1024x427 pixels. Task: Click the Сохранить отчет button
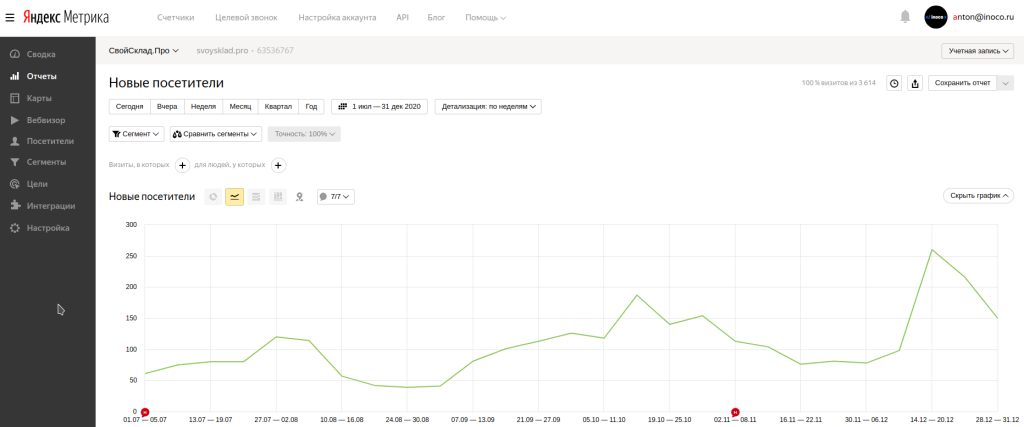[x=962, y=83]
